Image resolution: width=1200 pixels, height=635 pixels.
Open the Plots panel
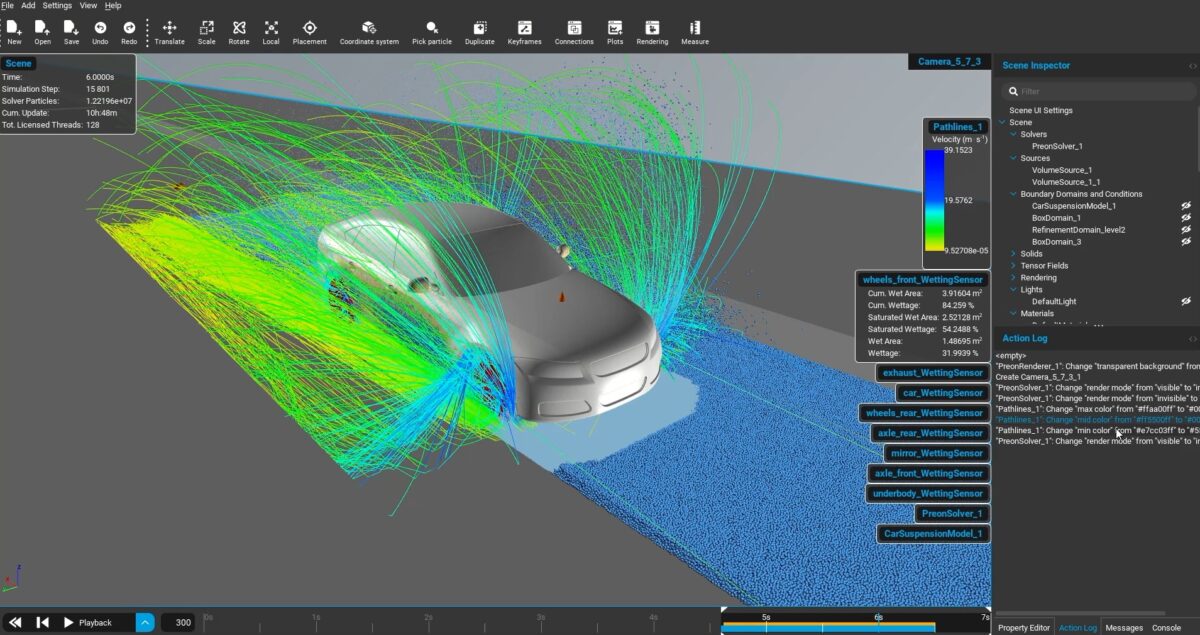coord(615,30)
